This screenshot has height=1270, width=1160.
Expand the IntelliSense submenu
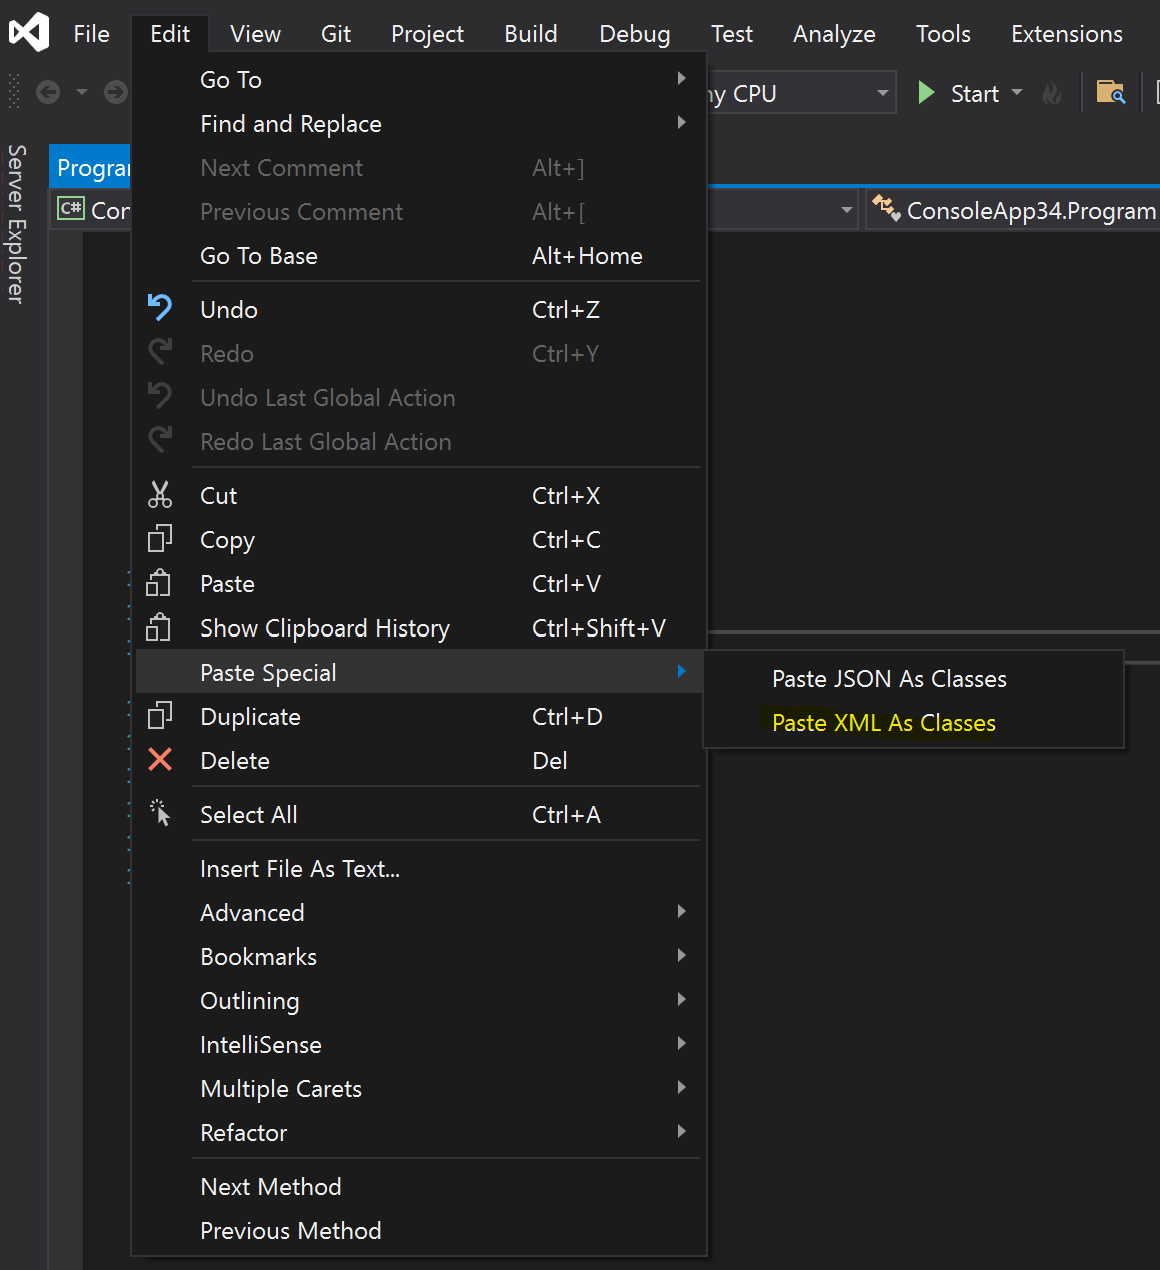[418, 1044]
